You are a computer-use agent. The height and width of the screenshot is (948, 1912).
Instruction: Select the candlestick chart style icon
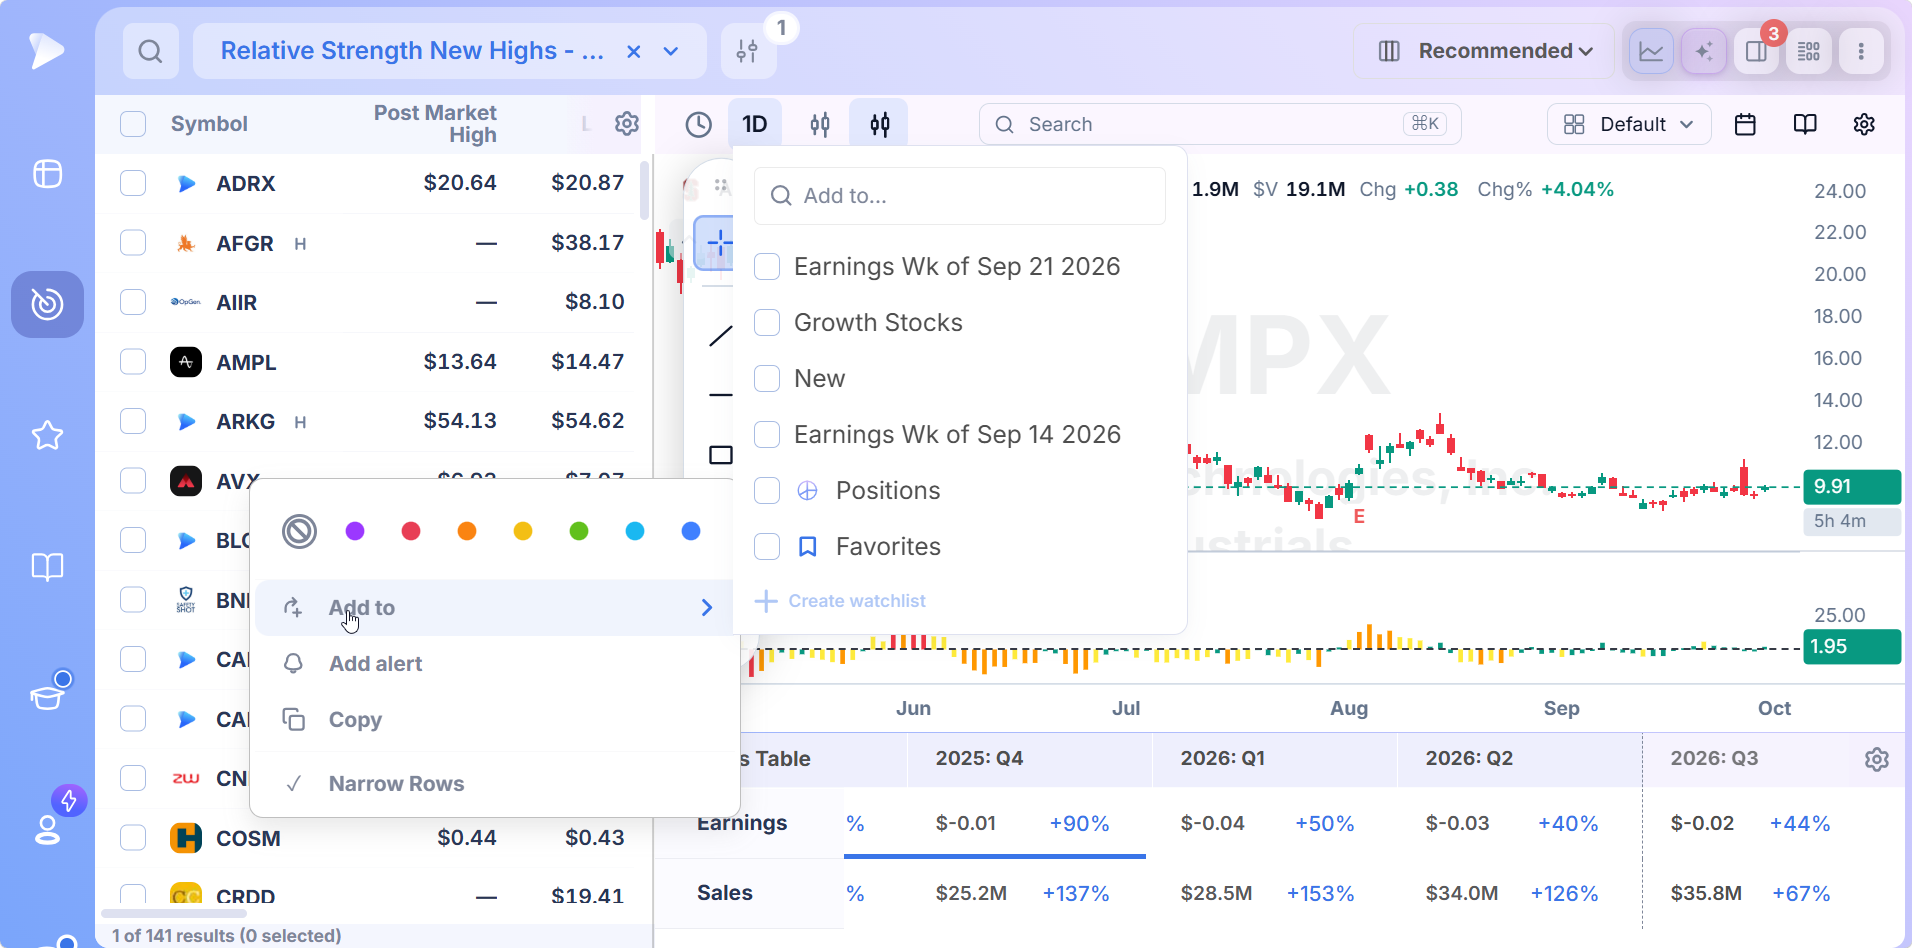(879, 124)
